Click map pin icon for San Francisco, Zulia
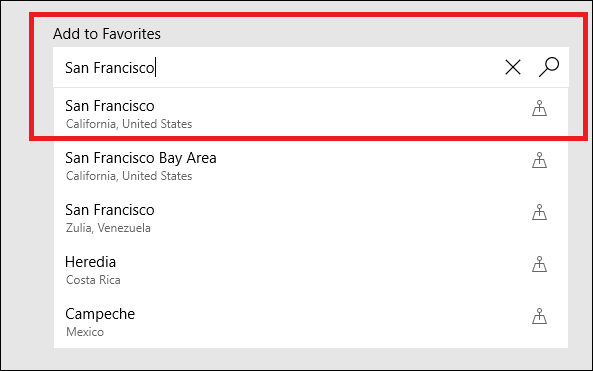The image size is (593, 371). click(539, 212)
